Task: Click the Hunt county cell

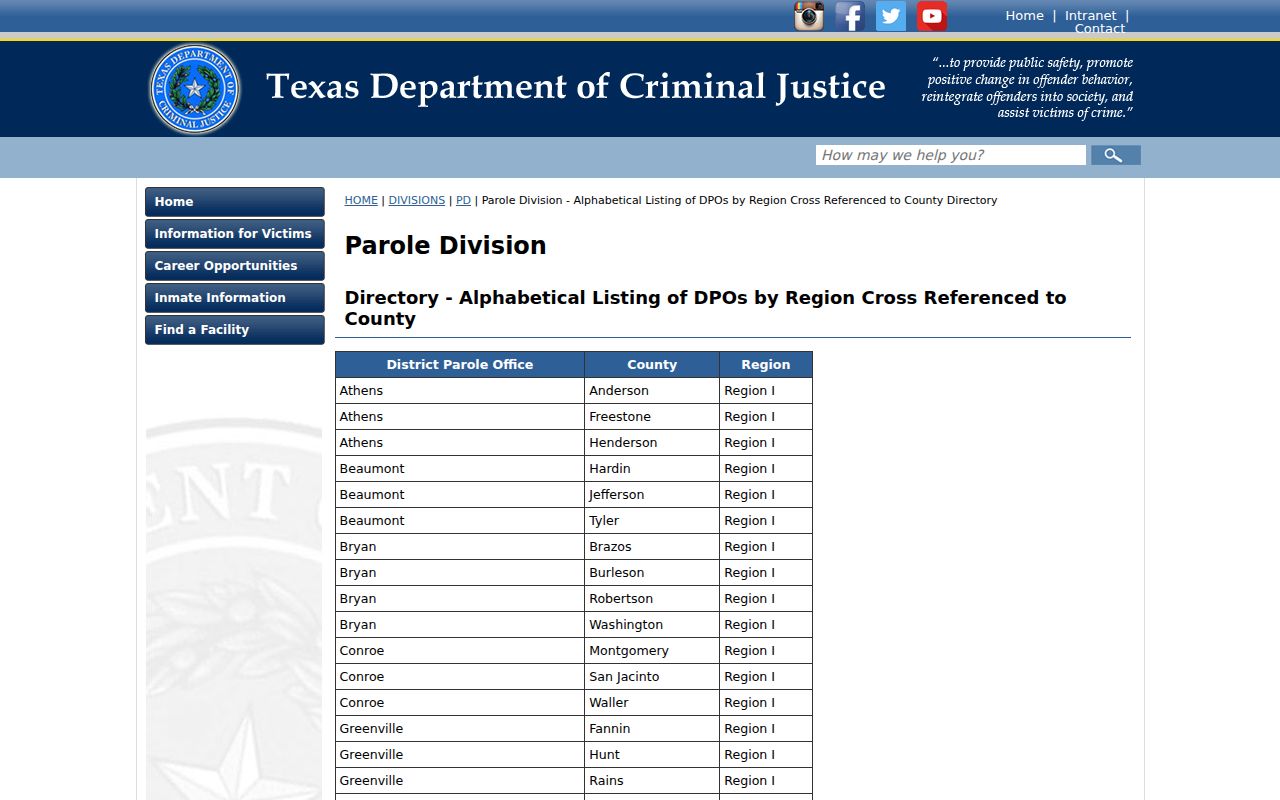Action: coord(652,755)
